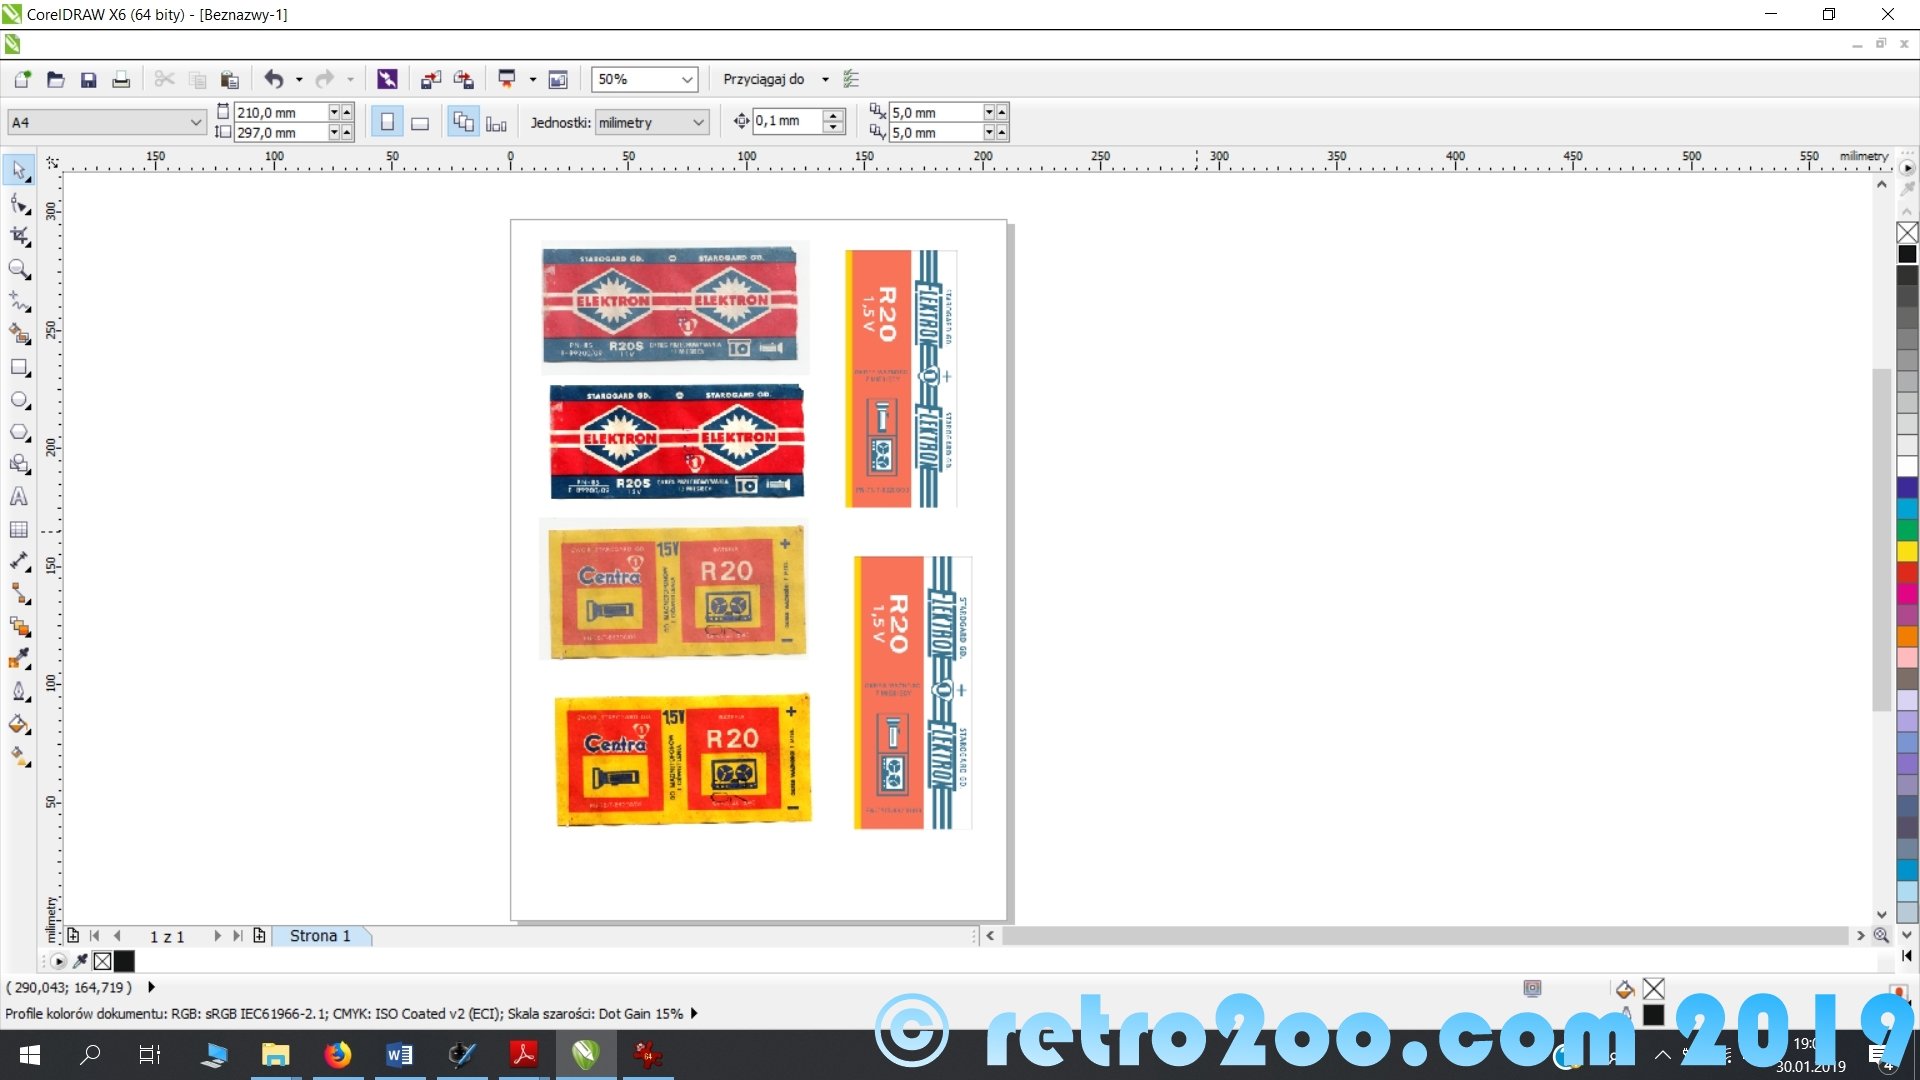Switch page orientation to landscape
The height and width of the screenshot is (1080, 1920).
tap(420, 123)
